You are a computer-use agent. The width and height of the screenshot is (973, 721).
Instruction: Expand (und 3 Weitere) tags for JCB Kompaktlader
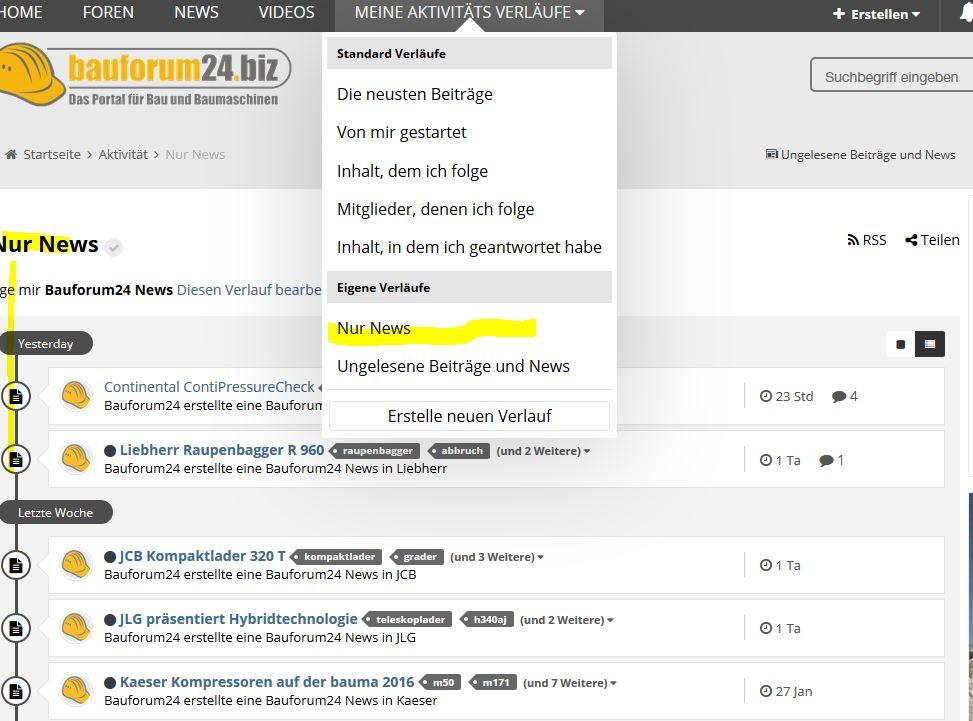(497, 557)
